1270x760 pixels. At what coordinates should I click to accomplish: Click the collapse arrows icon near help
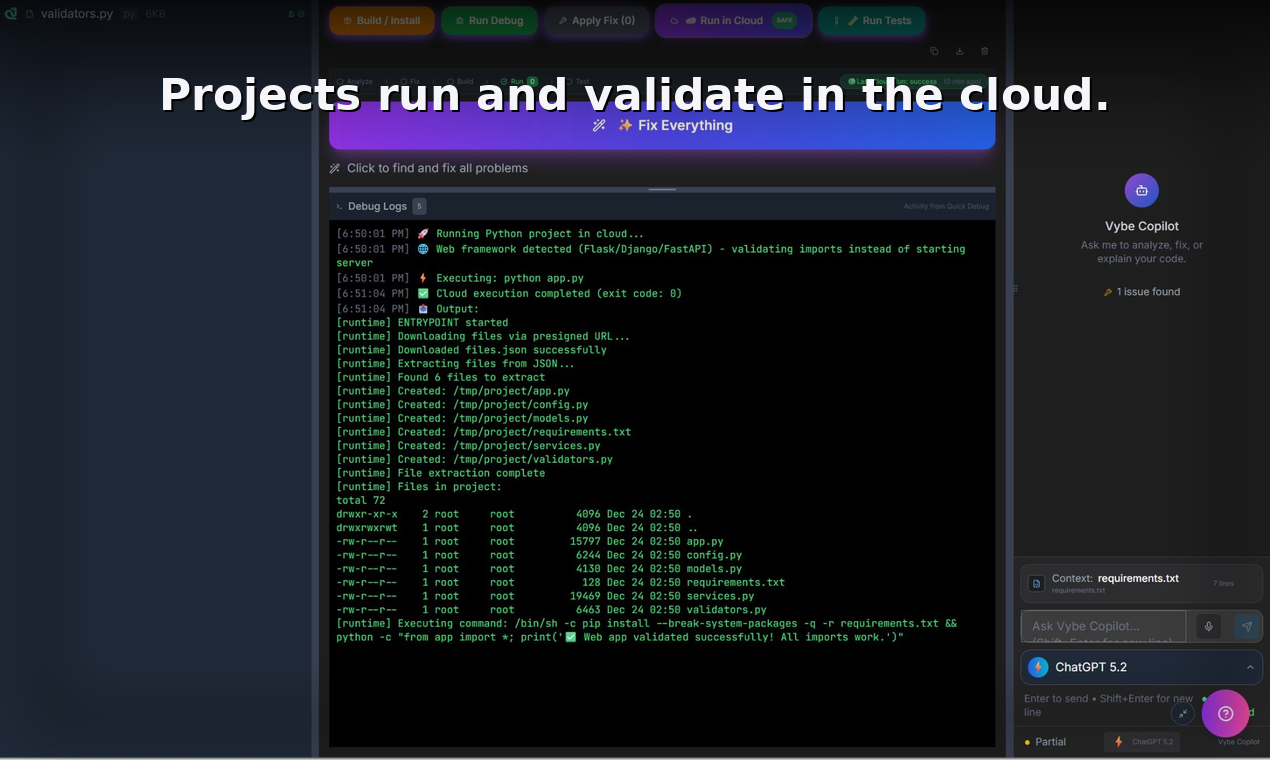pos(1183,713)
